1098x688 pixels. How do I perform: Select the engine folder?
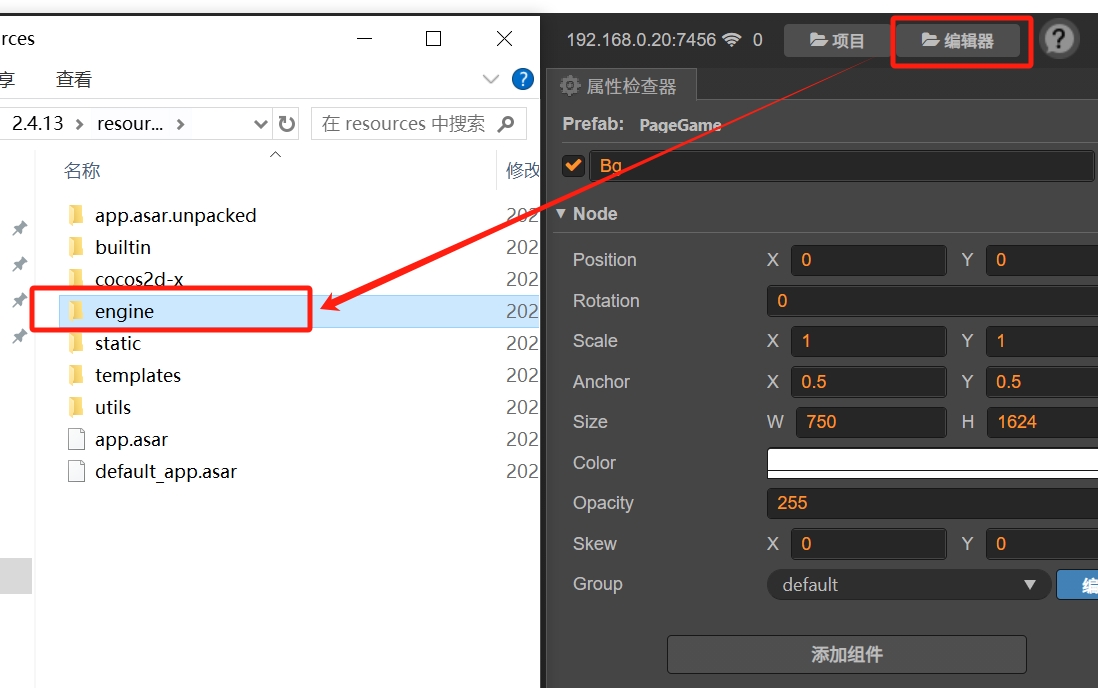124,311
